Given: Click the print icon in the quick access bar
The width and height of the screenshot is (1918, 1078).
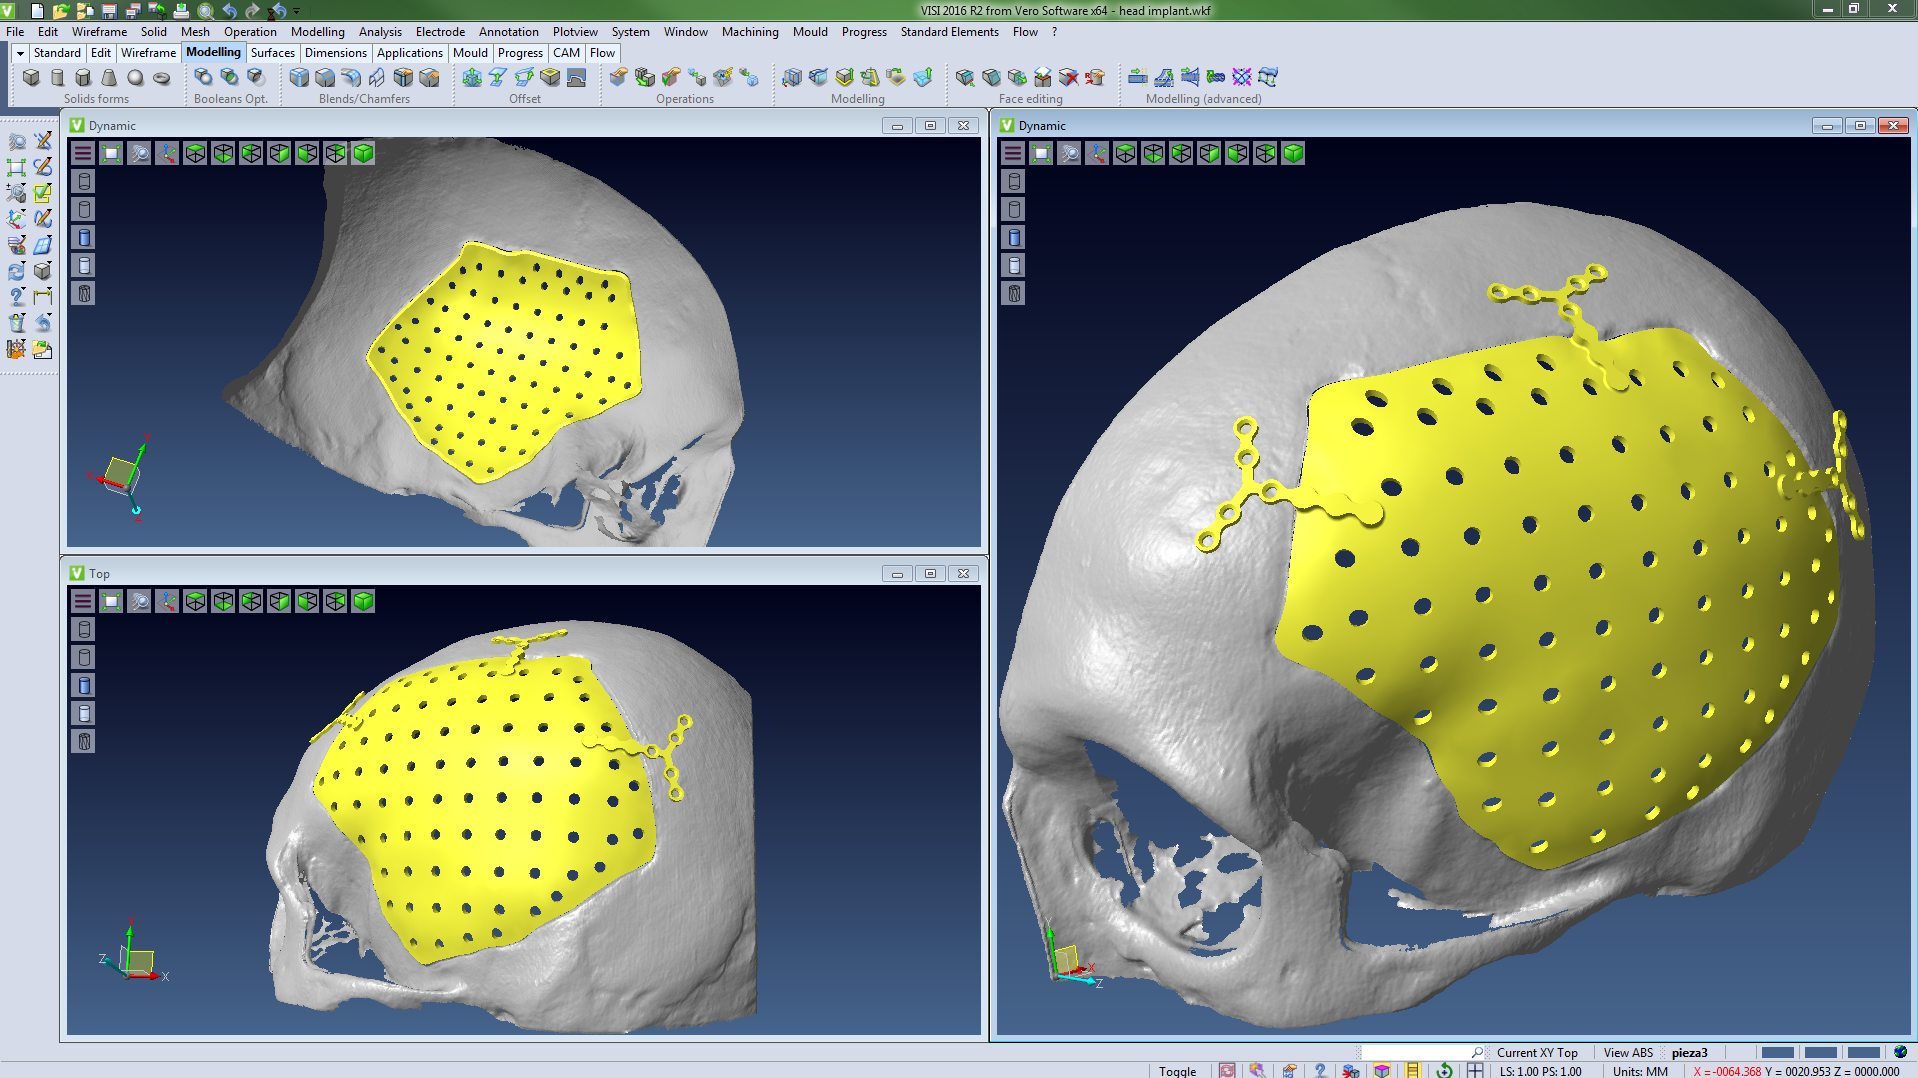Looking at the screenshot, I should (x=181, y=11).
